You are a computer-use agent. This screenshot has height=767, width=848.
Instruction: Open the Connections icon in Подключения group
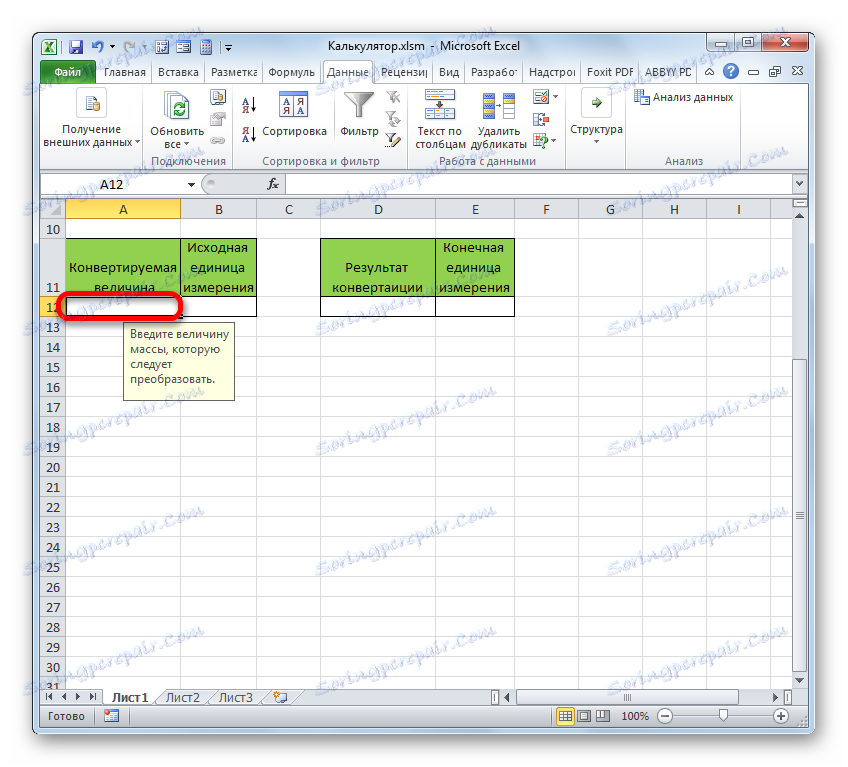(218, 98)
